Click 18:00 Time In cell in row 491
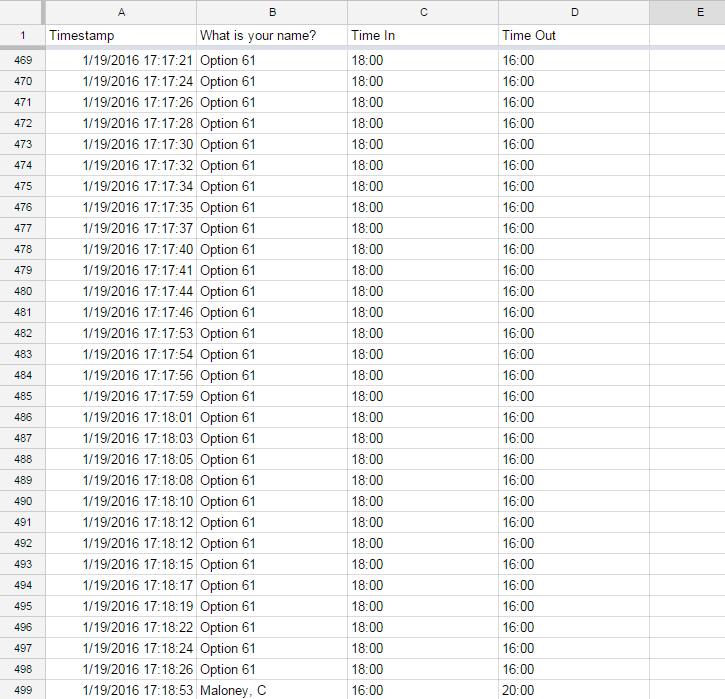 423,522
